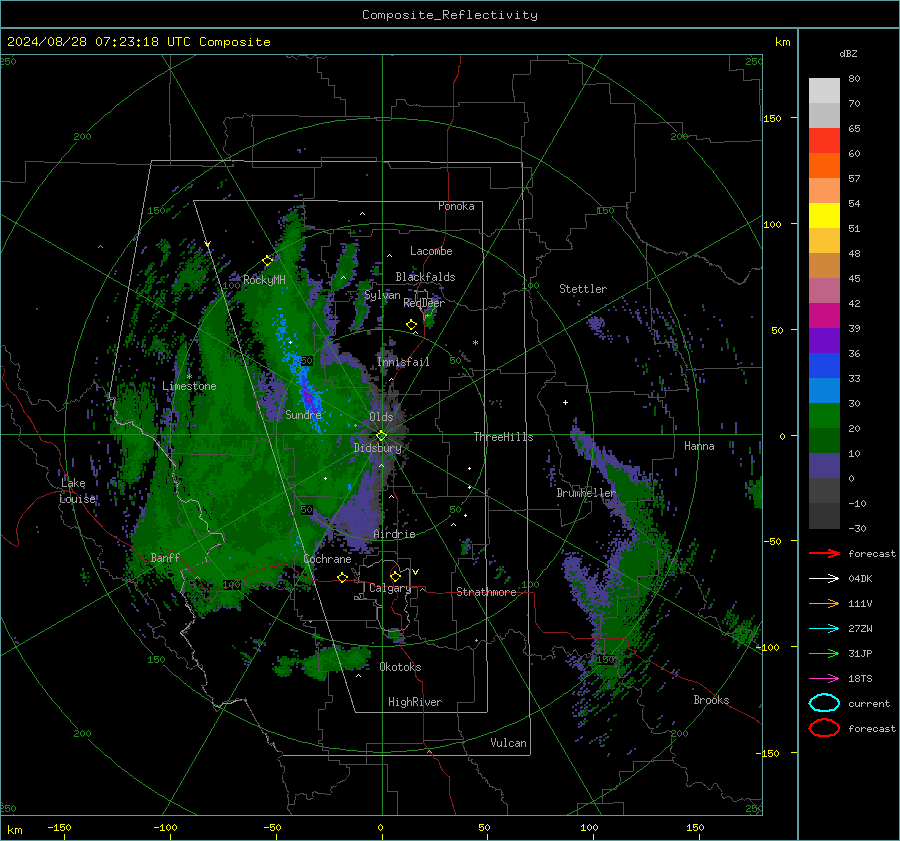Click the Composite_Reflectivity title
This screenshot has height=841, width=900.
(450, 15)
